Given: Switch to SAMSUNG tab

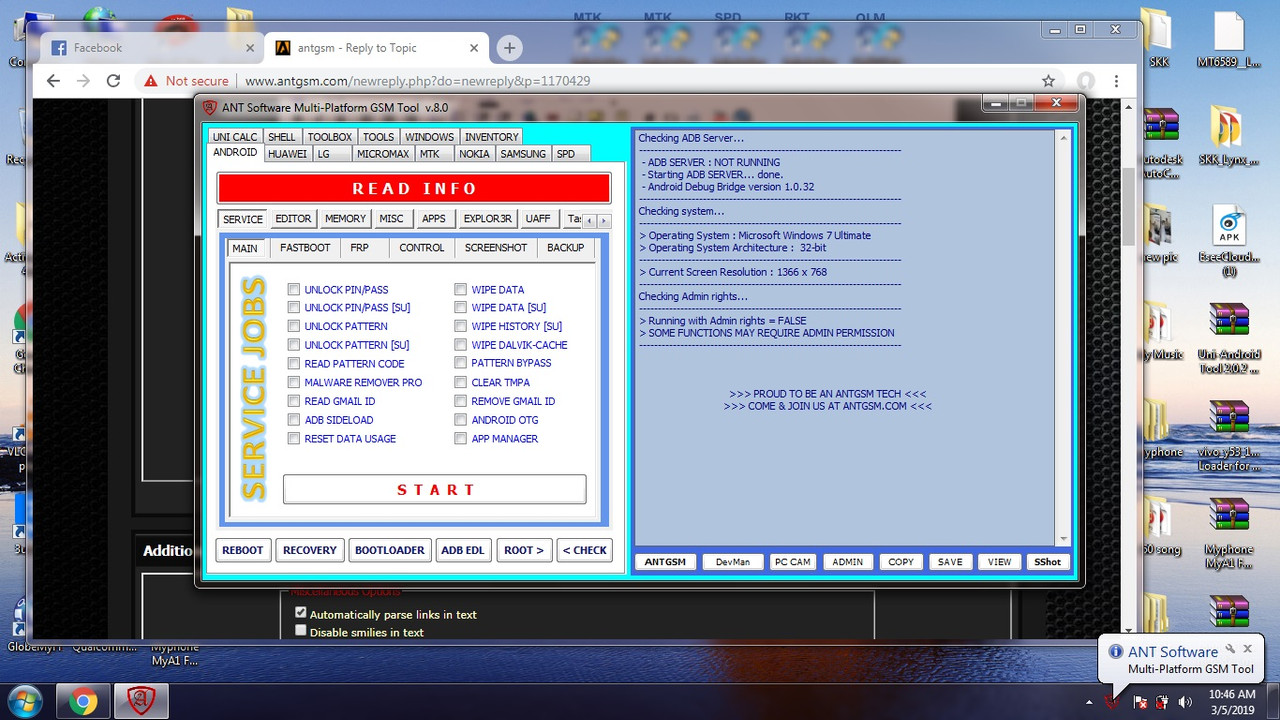Looking at the screenshot, I should 523,154.
